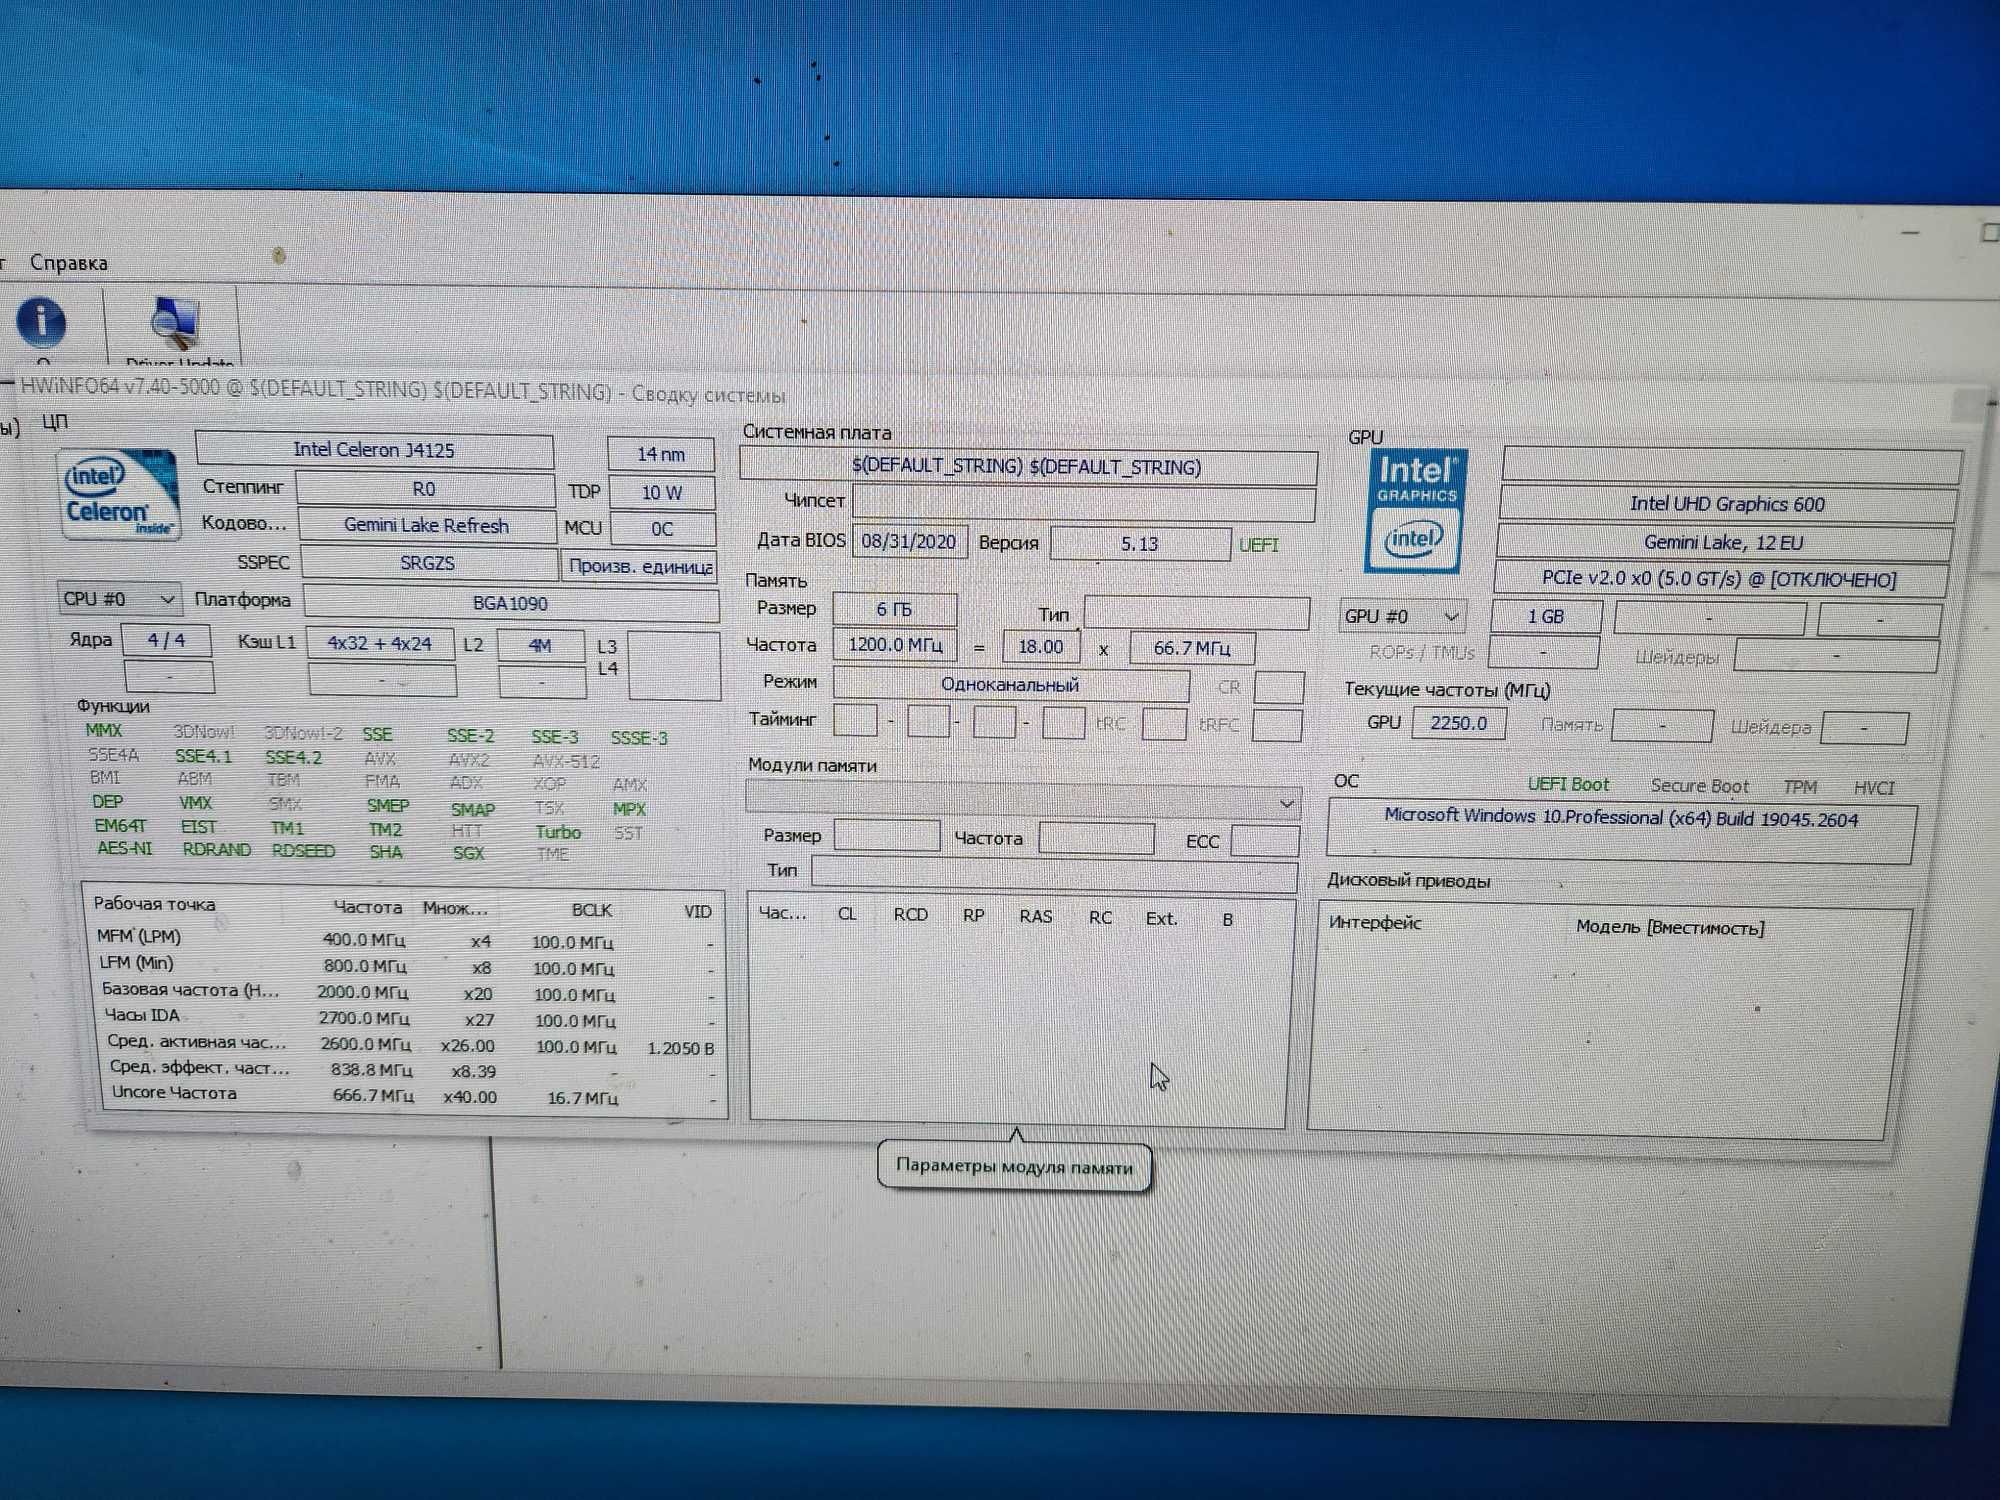The width and height of the screenshot is (2000, 1500).
Task: Click the PCIe v2.0 x0 status field
Action: click(1720, 579)
